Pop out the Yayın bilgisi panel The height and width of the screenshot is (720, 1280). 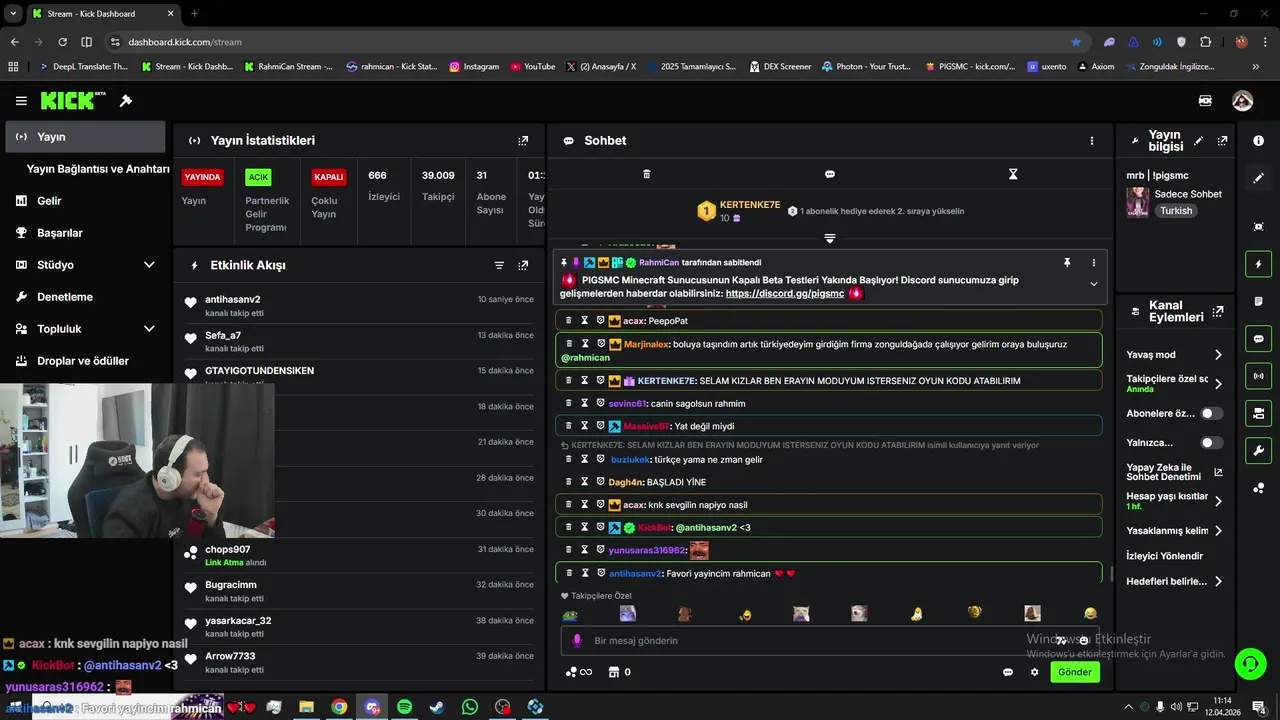pos(1222,141)
